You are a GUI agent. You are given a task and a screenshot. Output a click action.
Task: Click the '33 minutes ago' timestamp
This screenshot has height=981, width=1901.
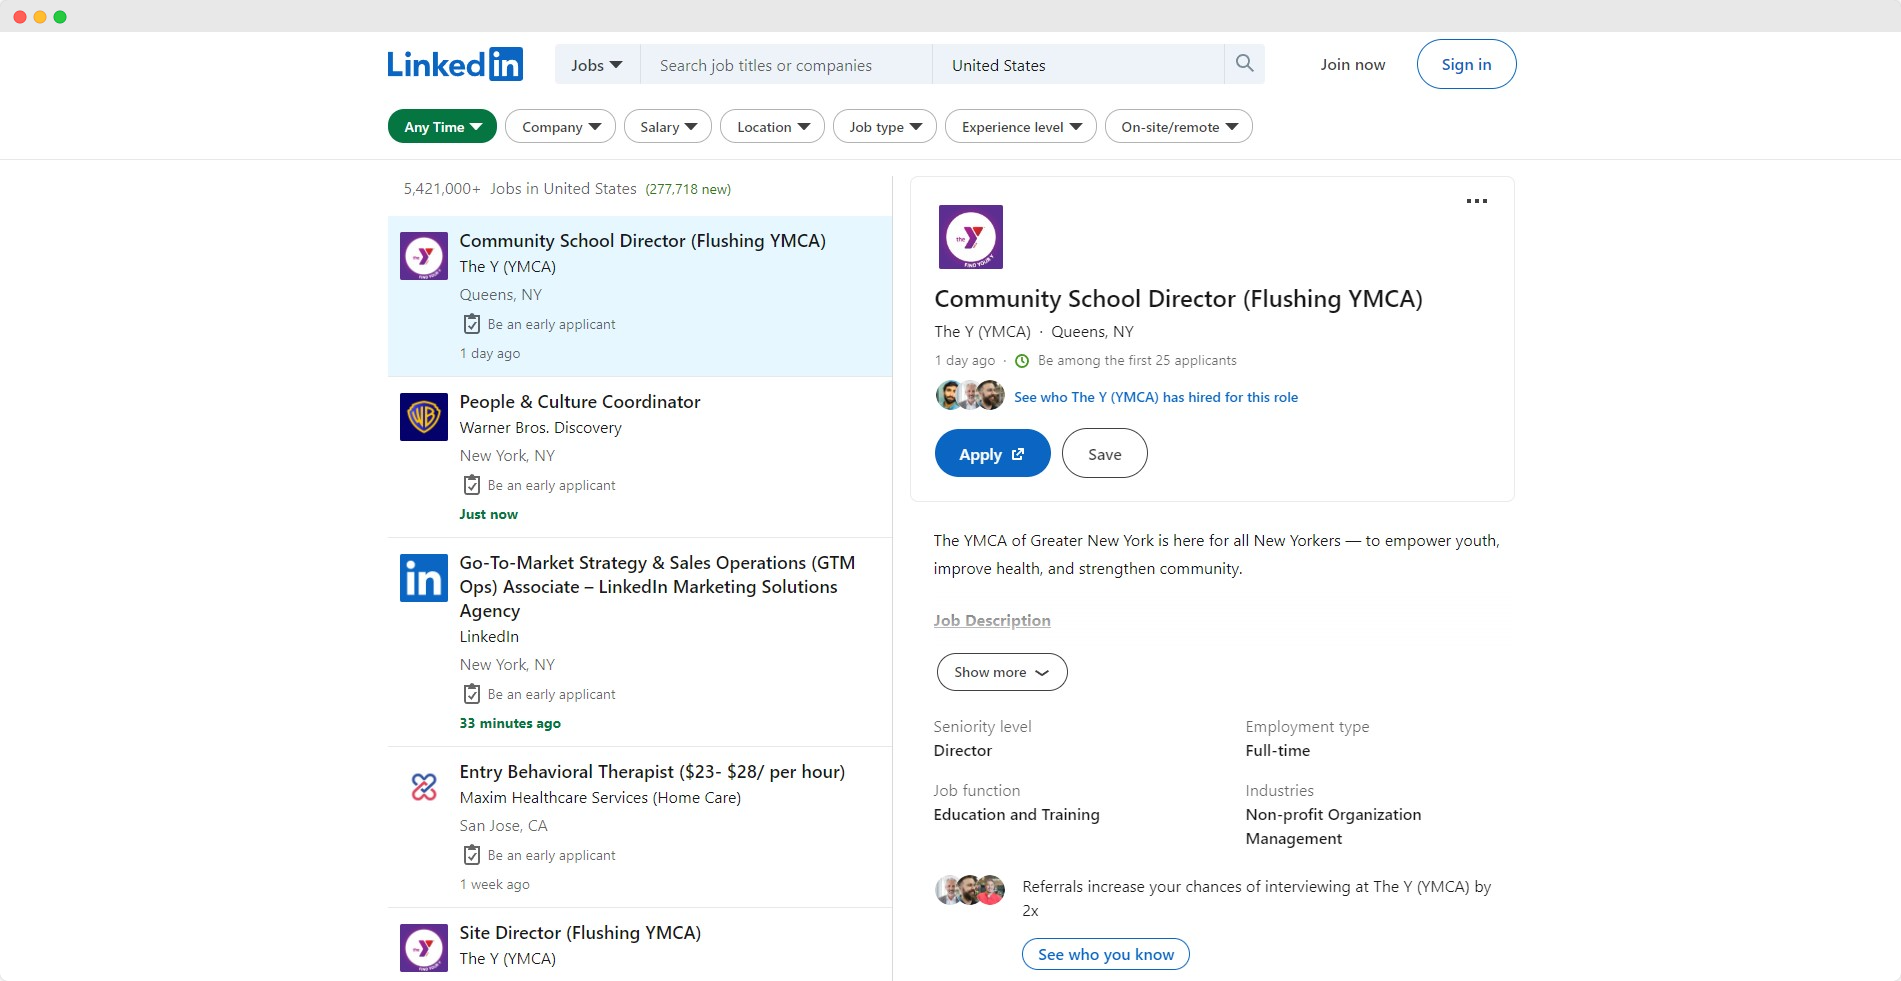click(x=510, y=723)
